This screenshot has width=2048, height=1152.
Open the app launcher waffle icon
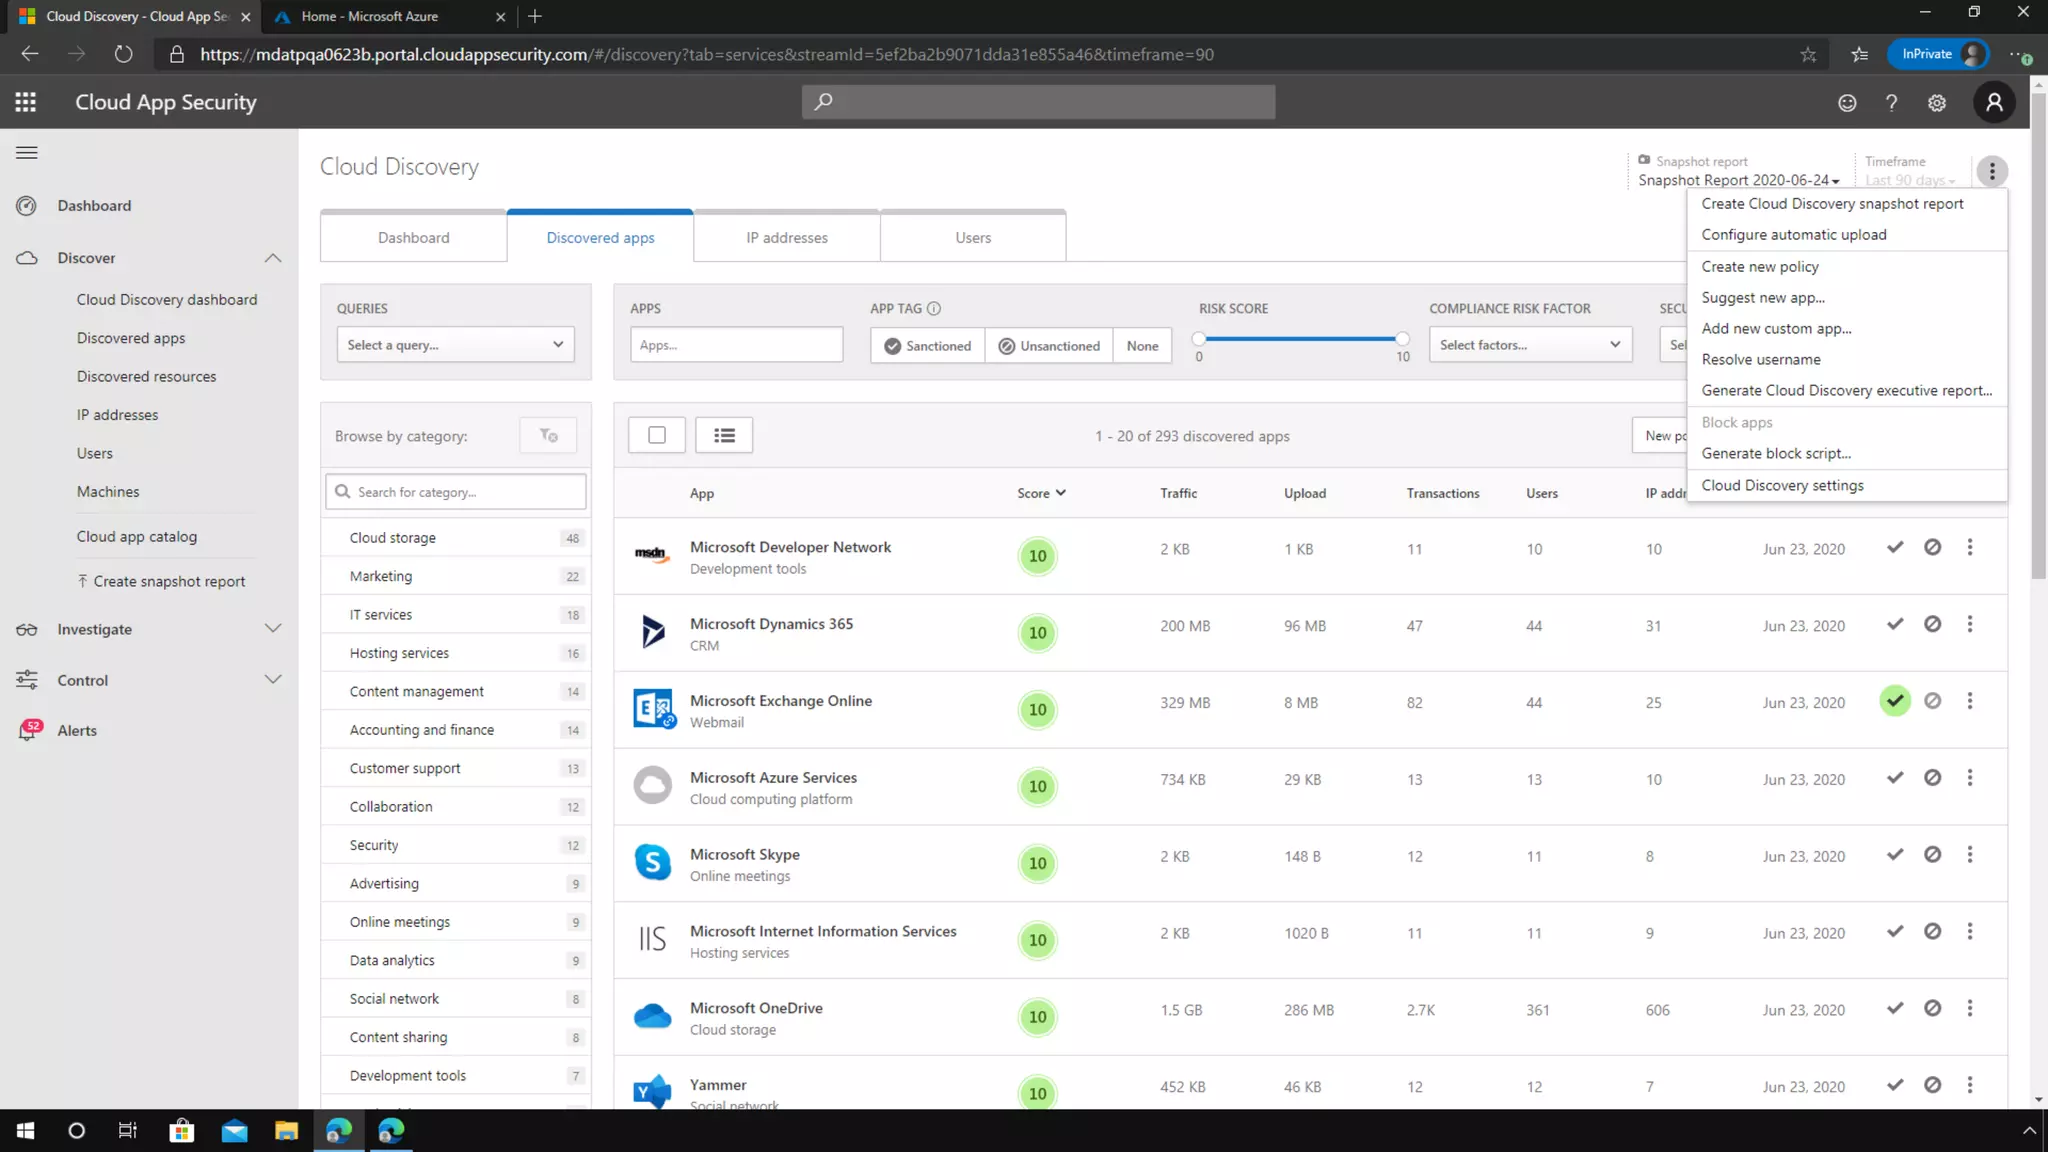tap(26, 102)
